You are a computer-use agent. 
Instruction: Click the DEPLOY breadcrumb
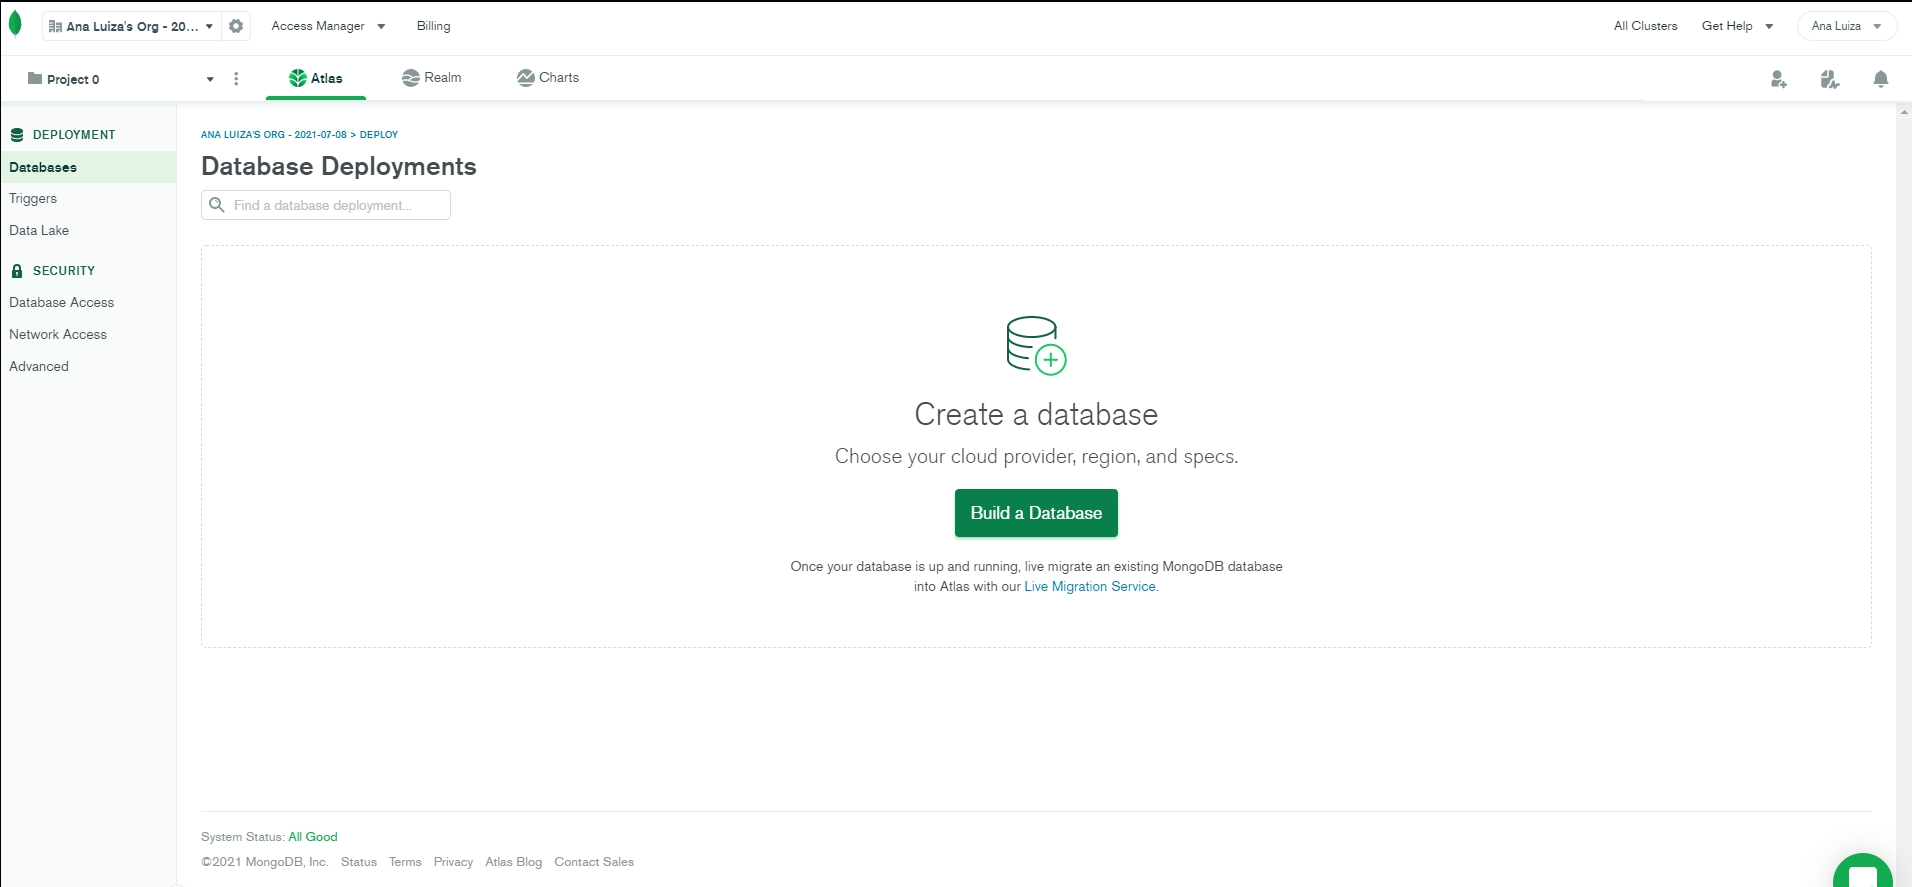(x=379, y=134)
